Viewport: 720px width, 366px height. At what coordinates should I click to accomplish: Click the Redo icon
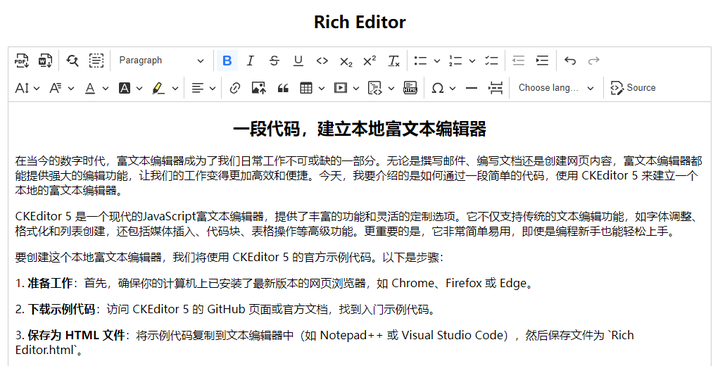(x=594, y=60)
